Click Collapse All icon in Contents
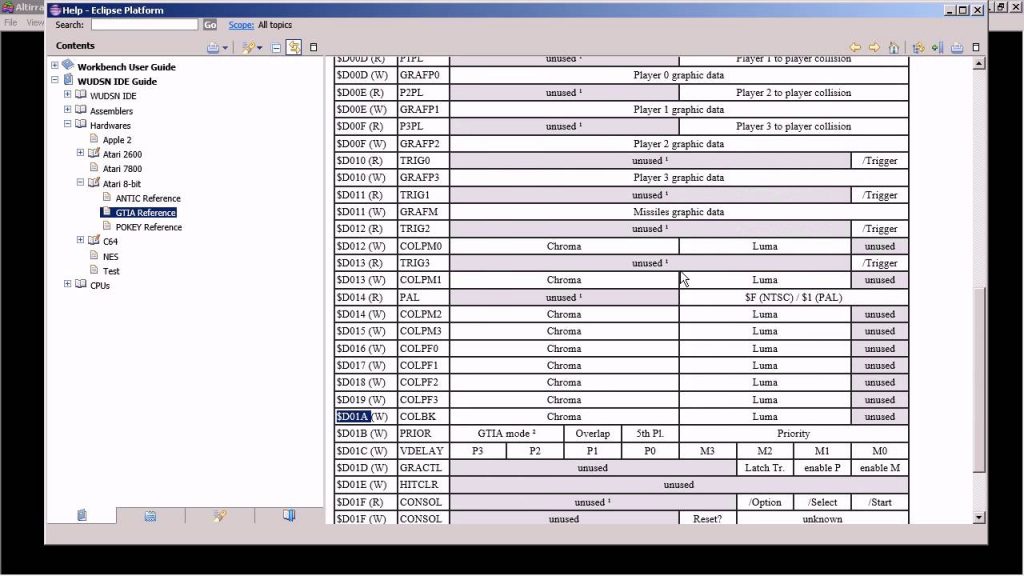The width and height of the screenshot is (1024, 576). click(x=275, y=47)
